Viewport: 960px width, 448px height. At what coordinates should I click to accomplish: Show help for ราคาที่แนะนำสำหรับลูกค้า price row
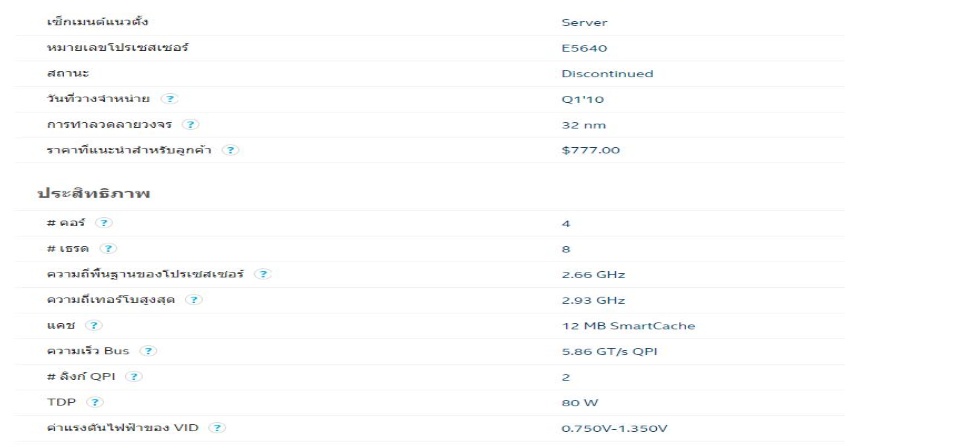click(230, 150)
